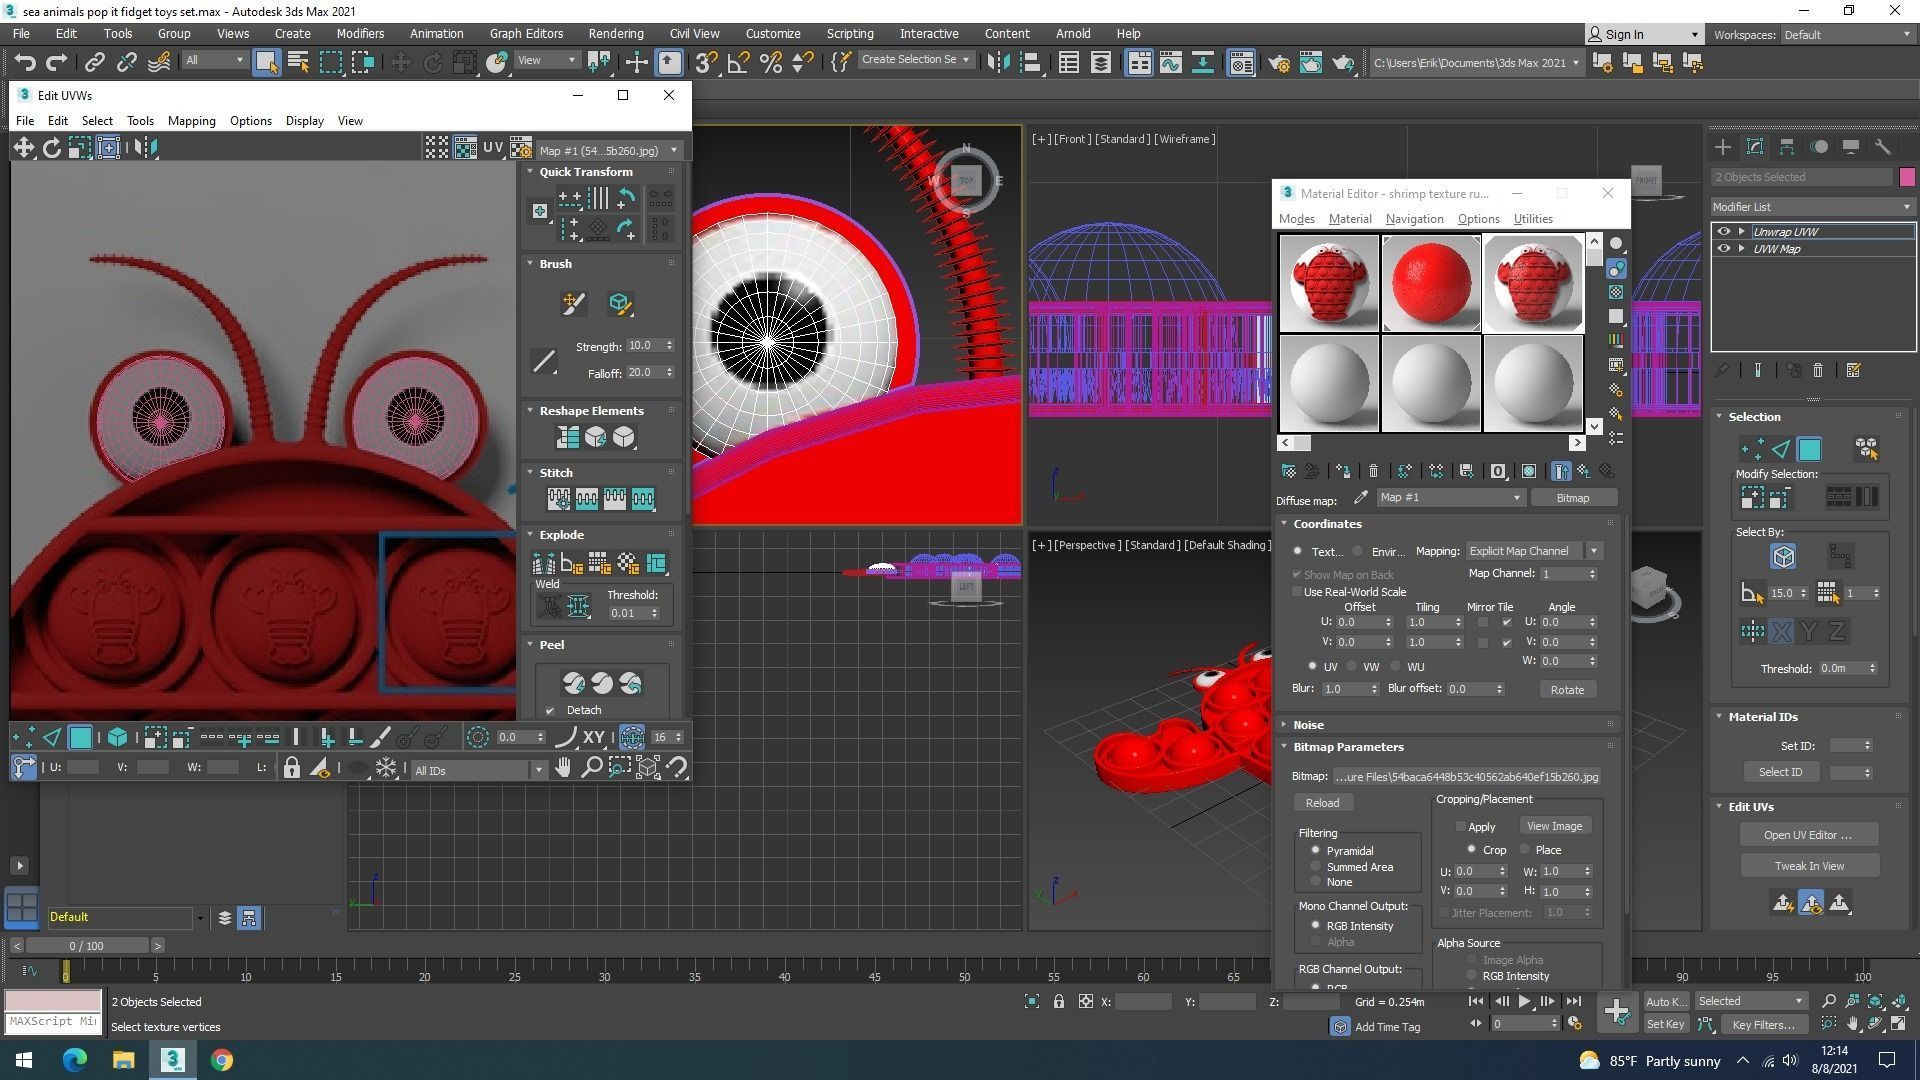Viewport: 1920px width, 1080px height.
Task: Open the Mapping menu in Edit UVWs
Action: (191, 121)
